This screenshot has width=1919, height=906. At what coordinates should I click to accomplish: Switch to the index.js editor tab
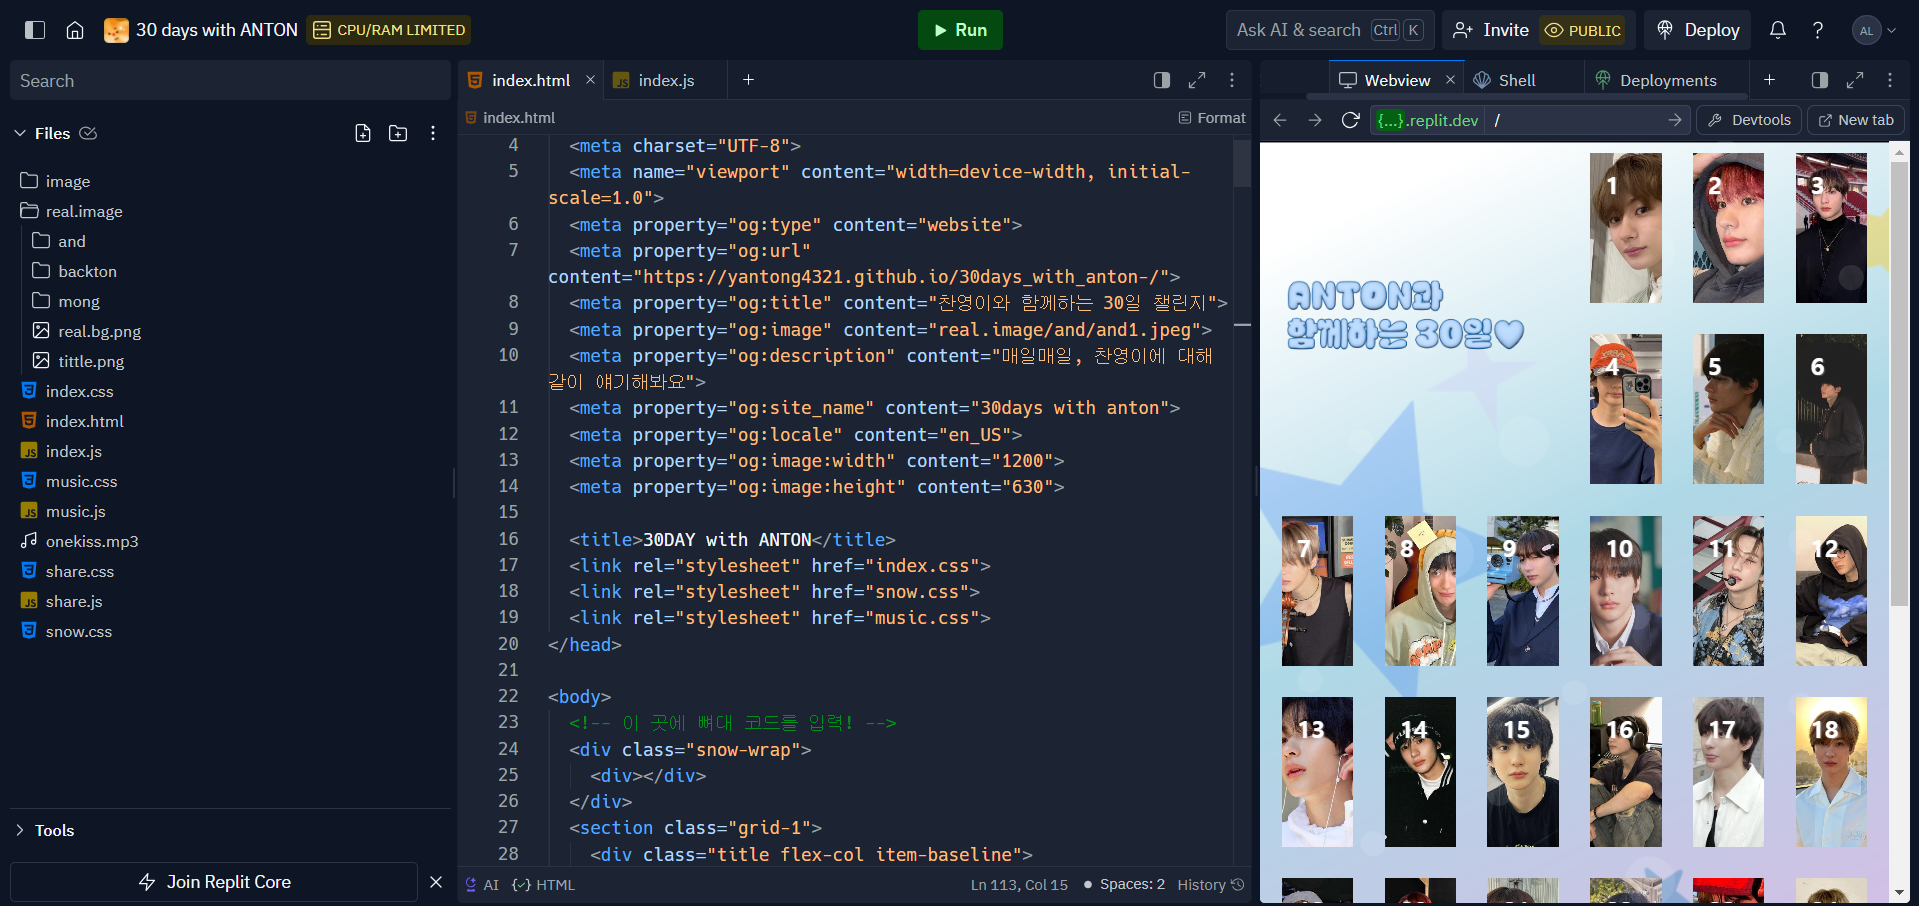[665, 80]
